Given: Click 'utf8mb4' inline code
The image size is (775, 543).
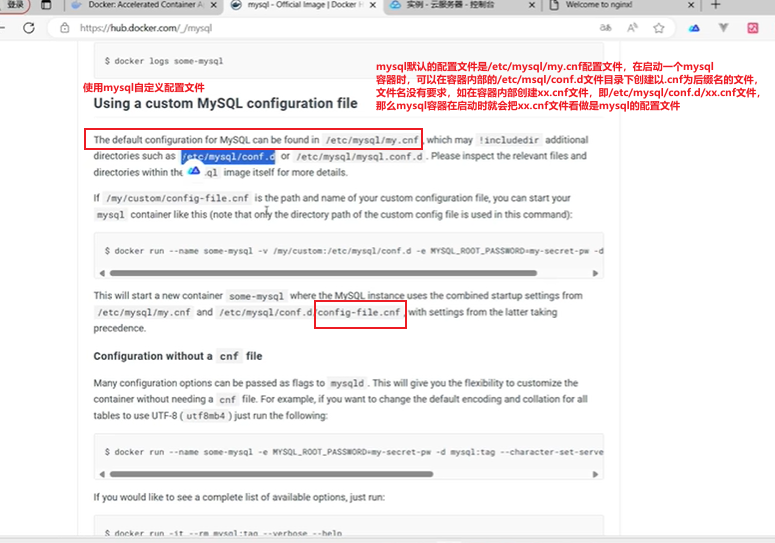Looking at the screenshot, I should click(x=206, y=416).
